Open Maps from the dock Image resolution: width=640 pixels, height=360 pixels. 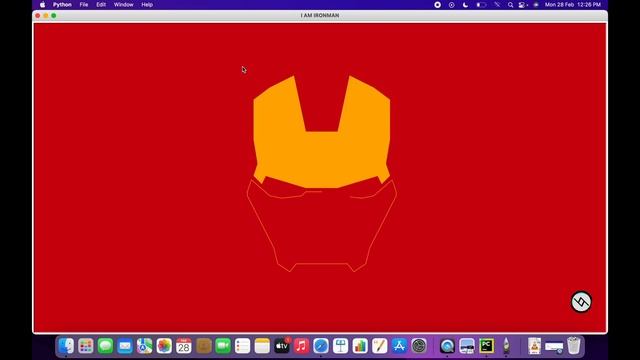pos(144,346)
